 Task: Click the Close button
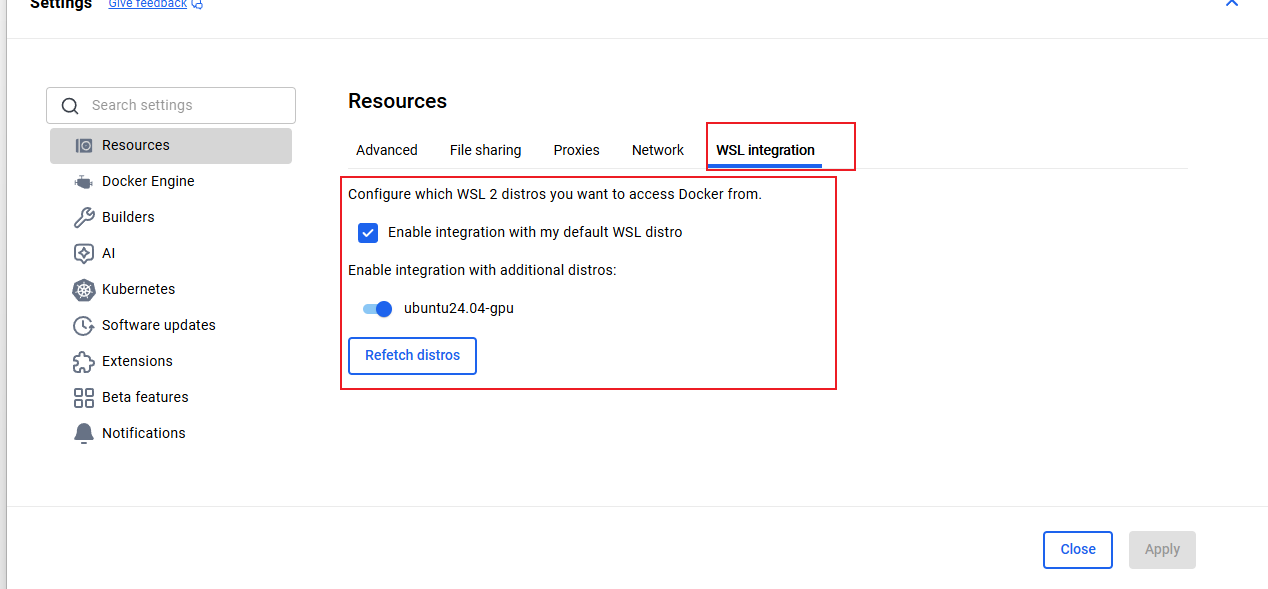(1077, 549)
